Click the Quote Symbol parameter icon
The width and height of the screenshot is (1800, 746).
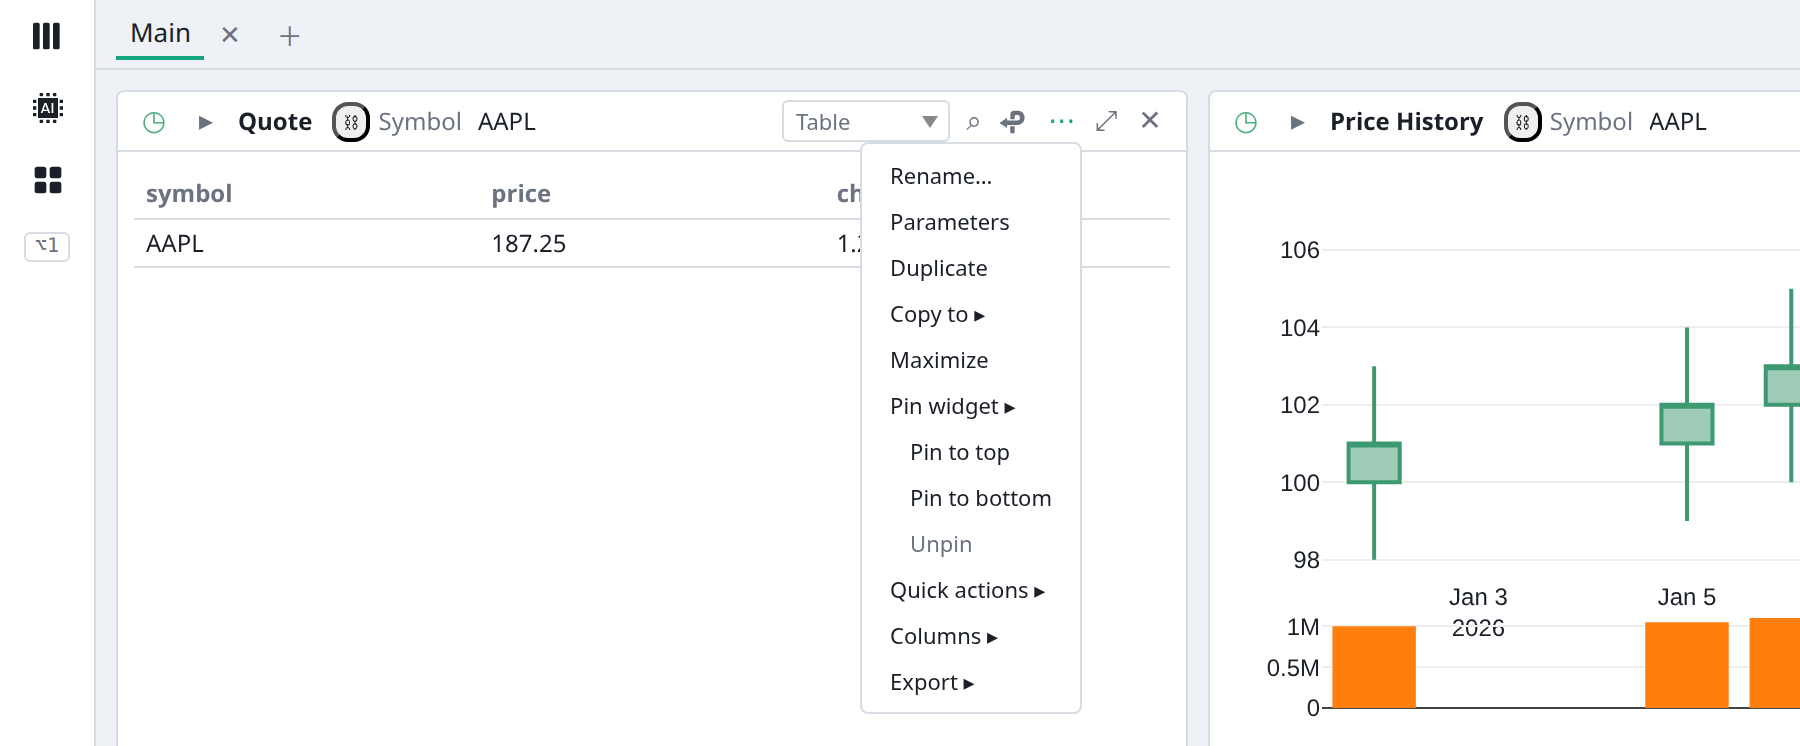coord(351,122)
